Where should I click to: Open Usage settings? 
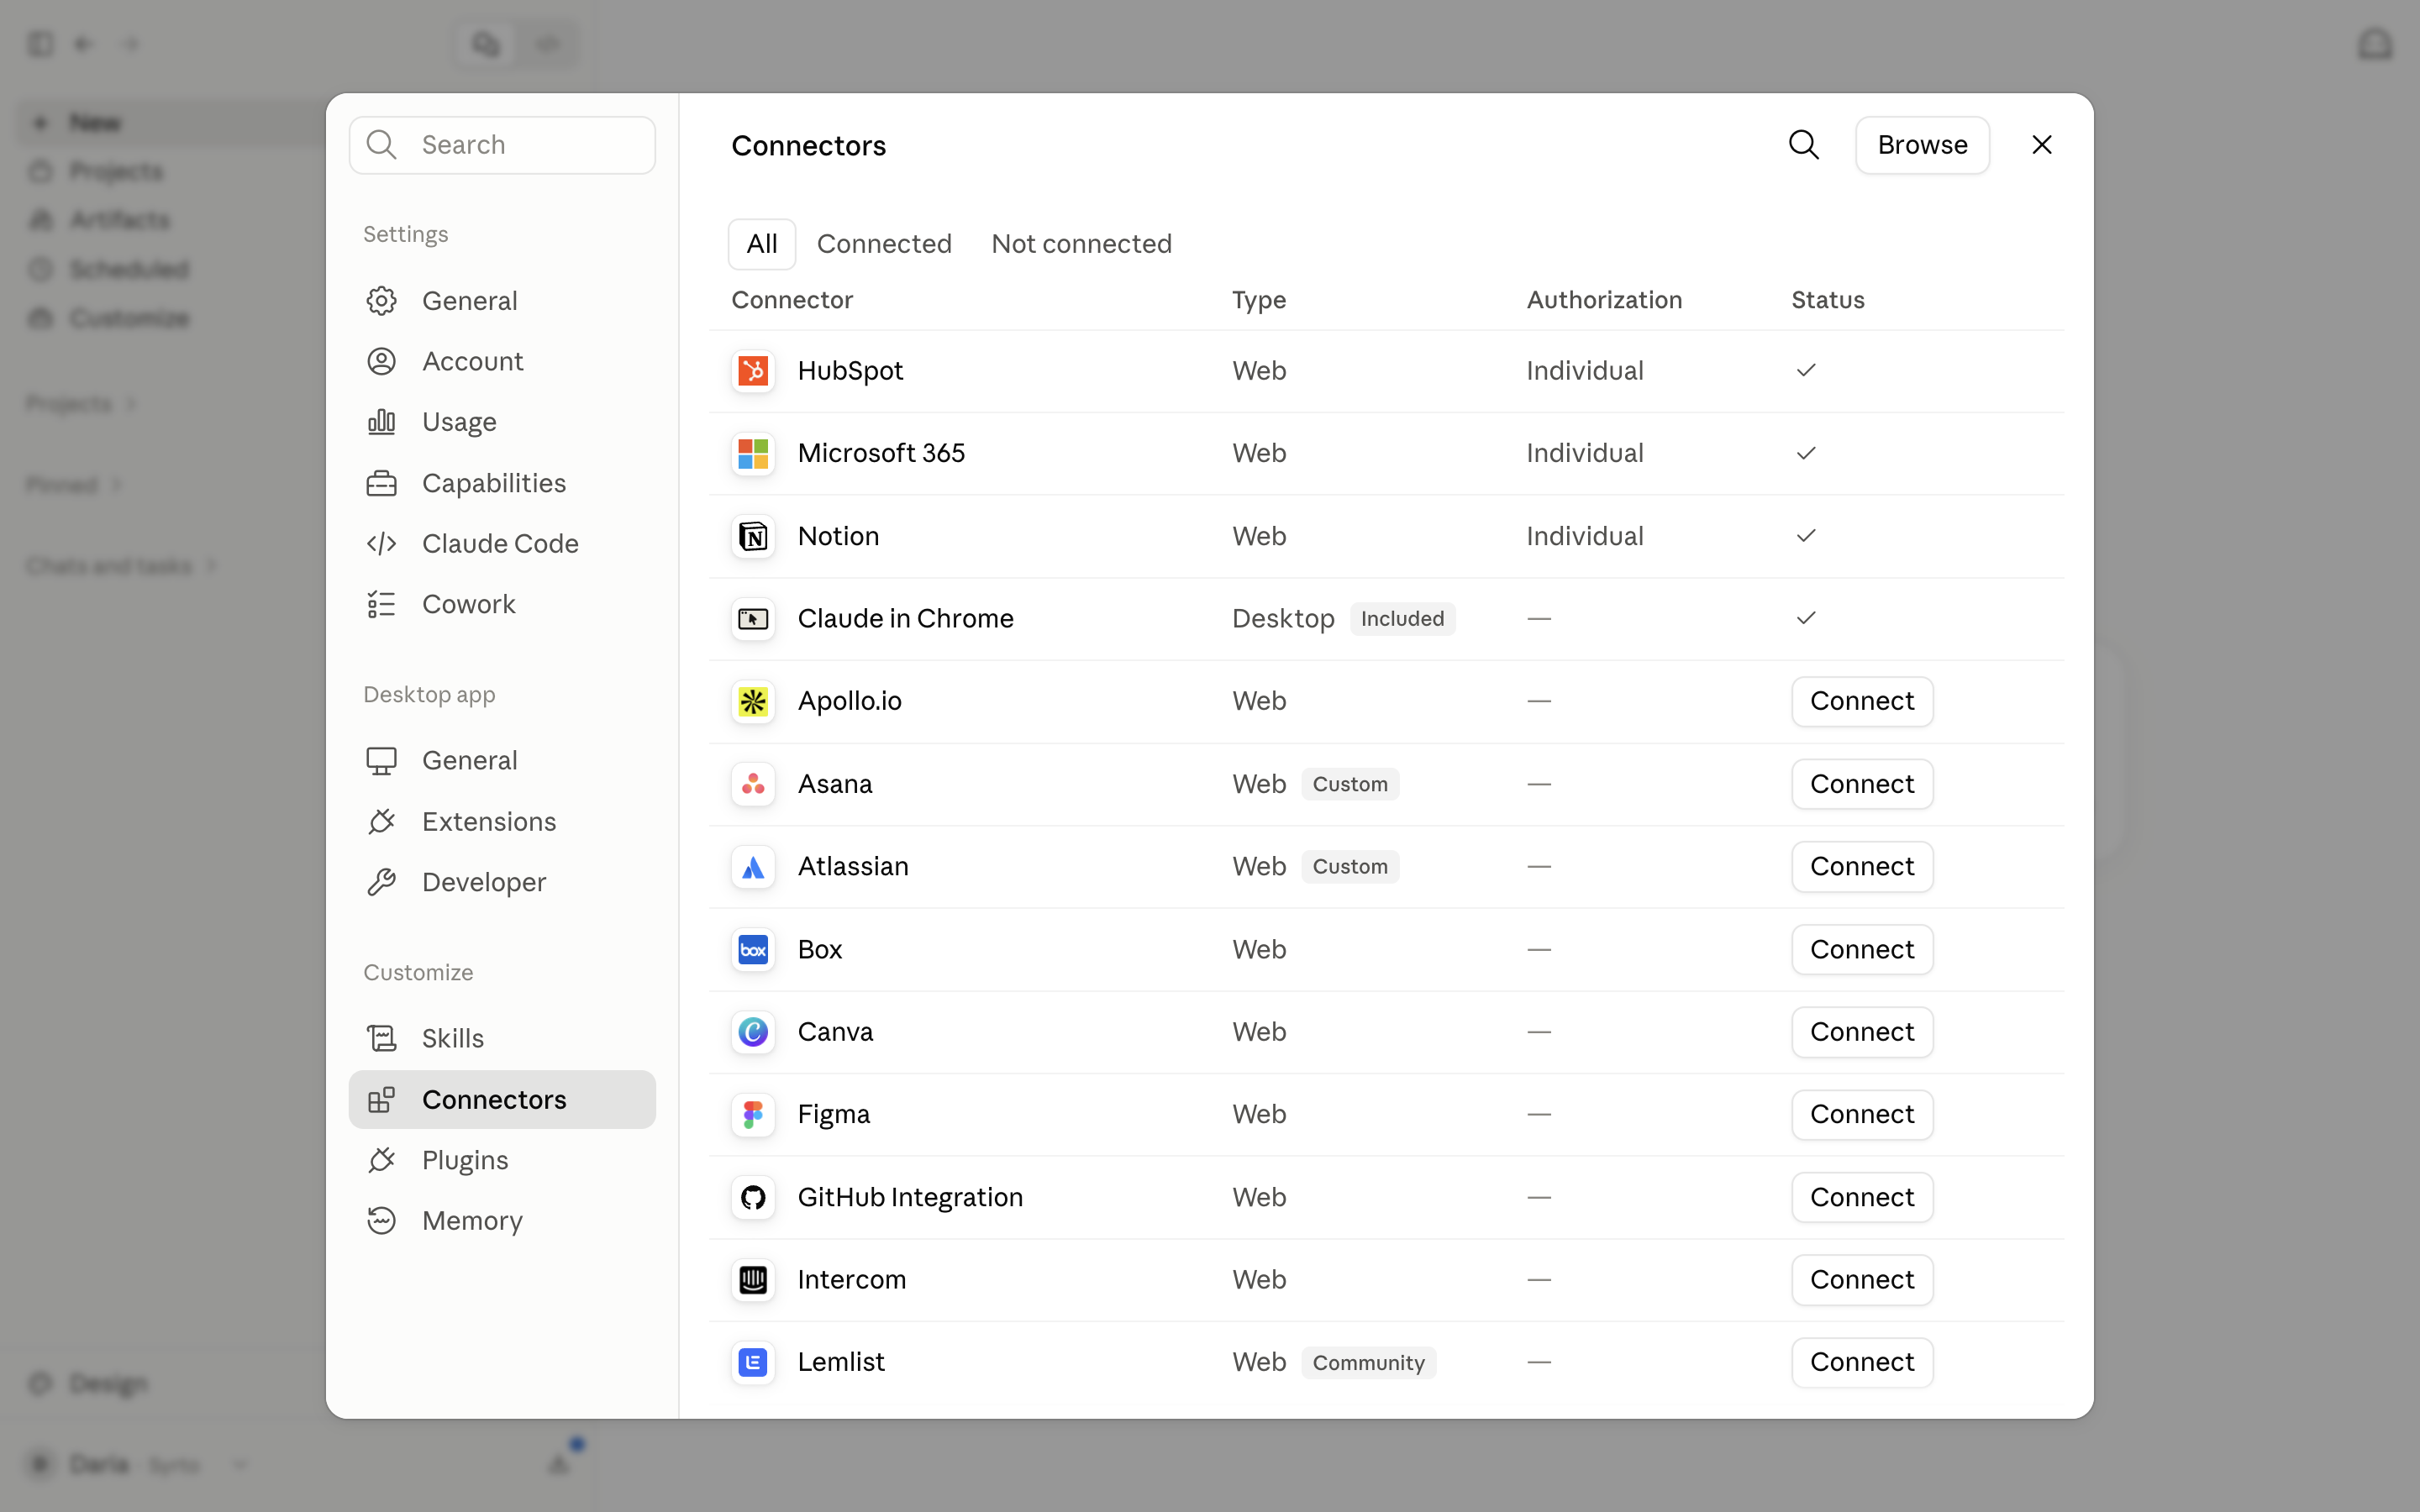coord(502,422)
